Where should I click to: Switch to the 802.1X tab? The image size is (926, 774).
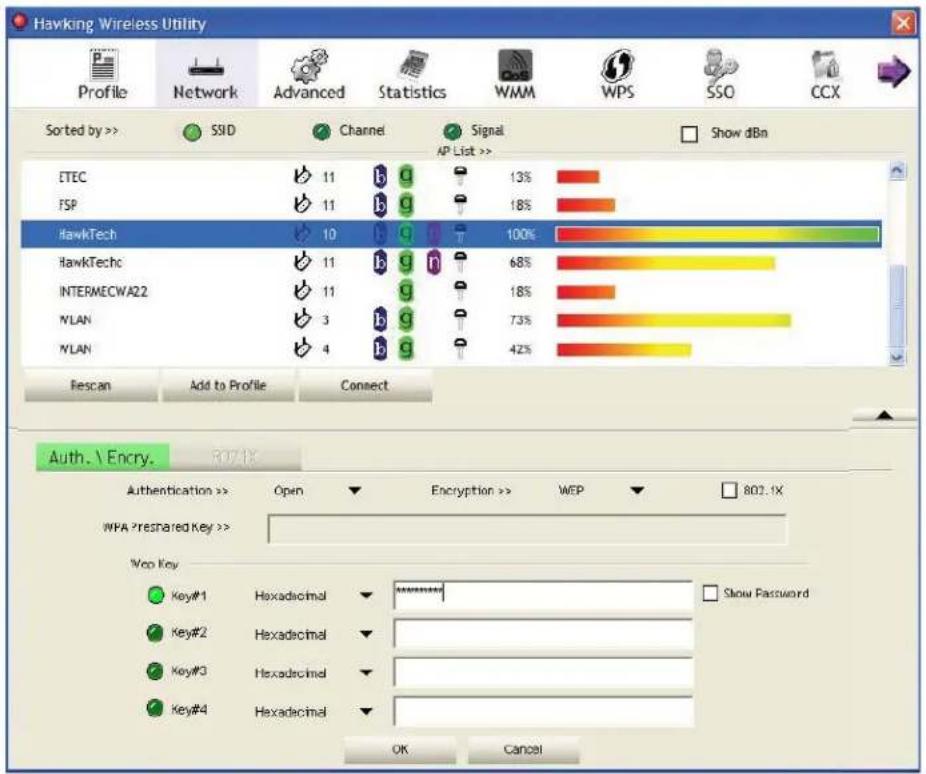[235, 458]
